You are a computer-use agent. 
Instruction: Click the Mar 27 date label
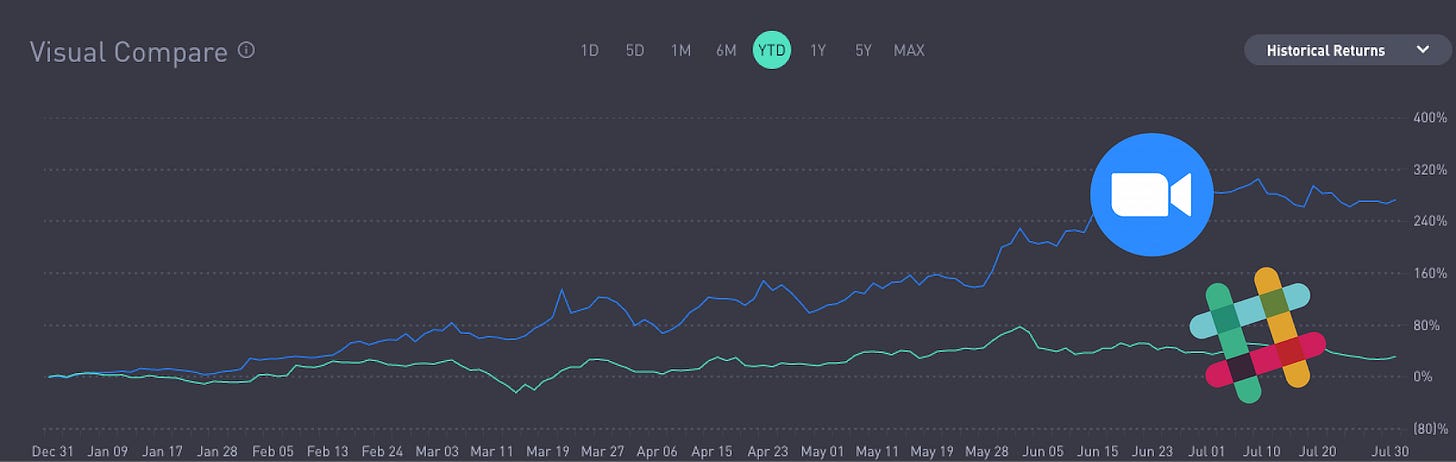pyautogui.click(x=603, y=451)
